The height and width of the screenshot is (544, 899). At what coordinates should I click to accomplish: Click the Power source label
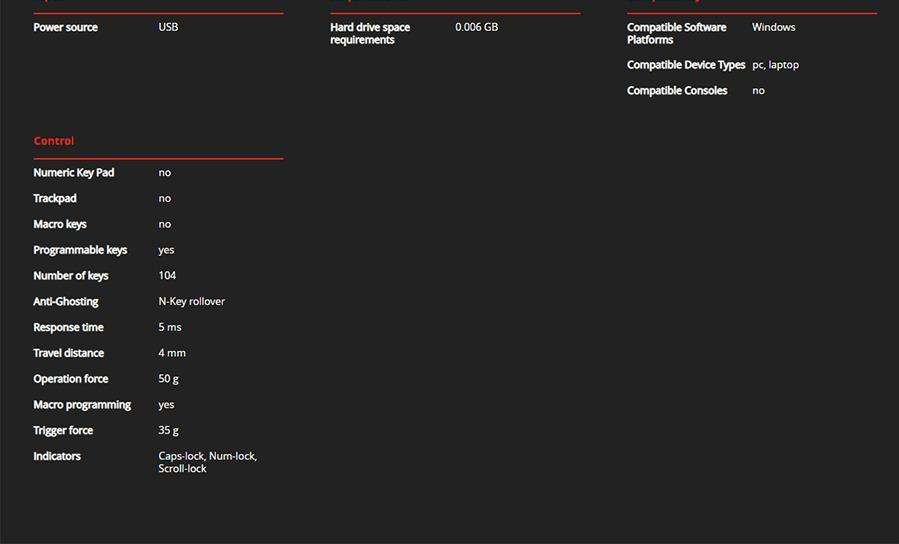[65, 27]
